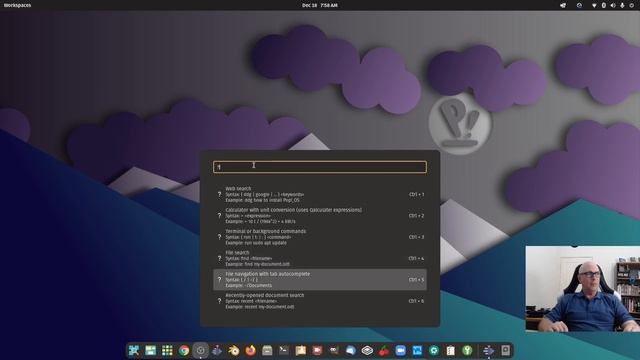Open the green gear app in dock
Screen dimensions: 640x360
[x=434, y=350]
